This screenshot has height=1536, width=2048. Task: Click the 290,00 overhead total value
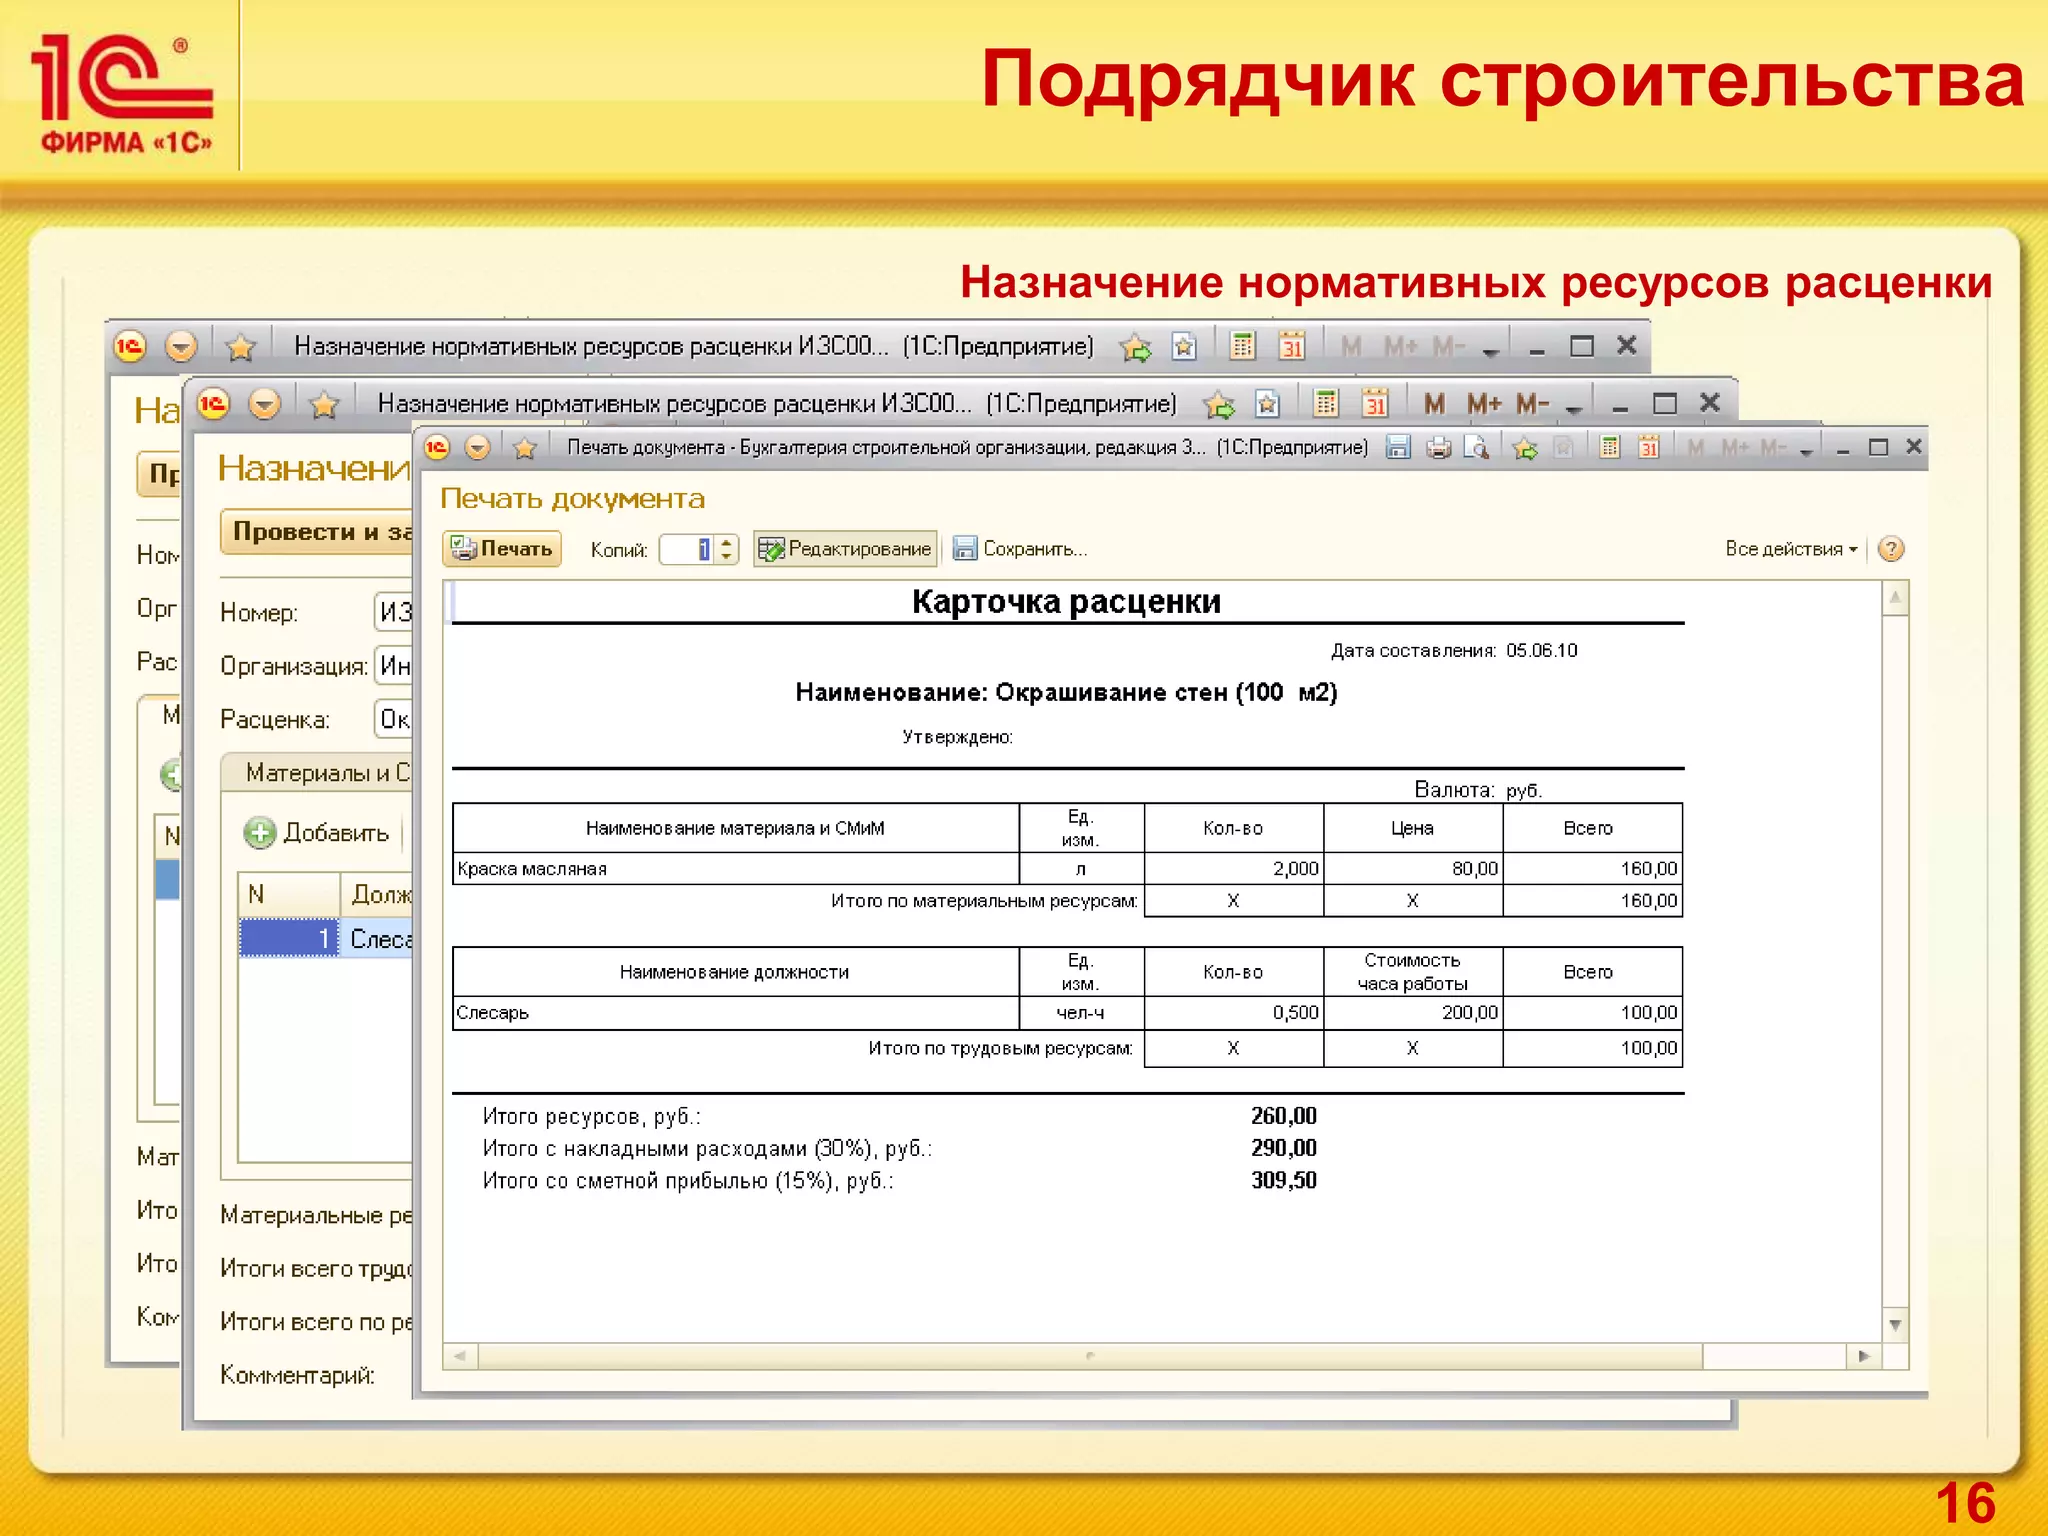tap(1283, 1148)
